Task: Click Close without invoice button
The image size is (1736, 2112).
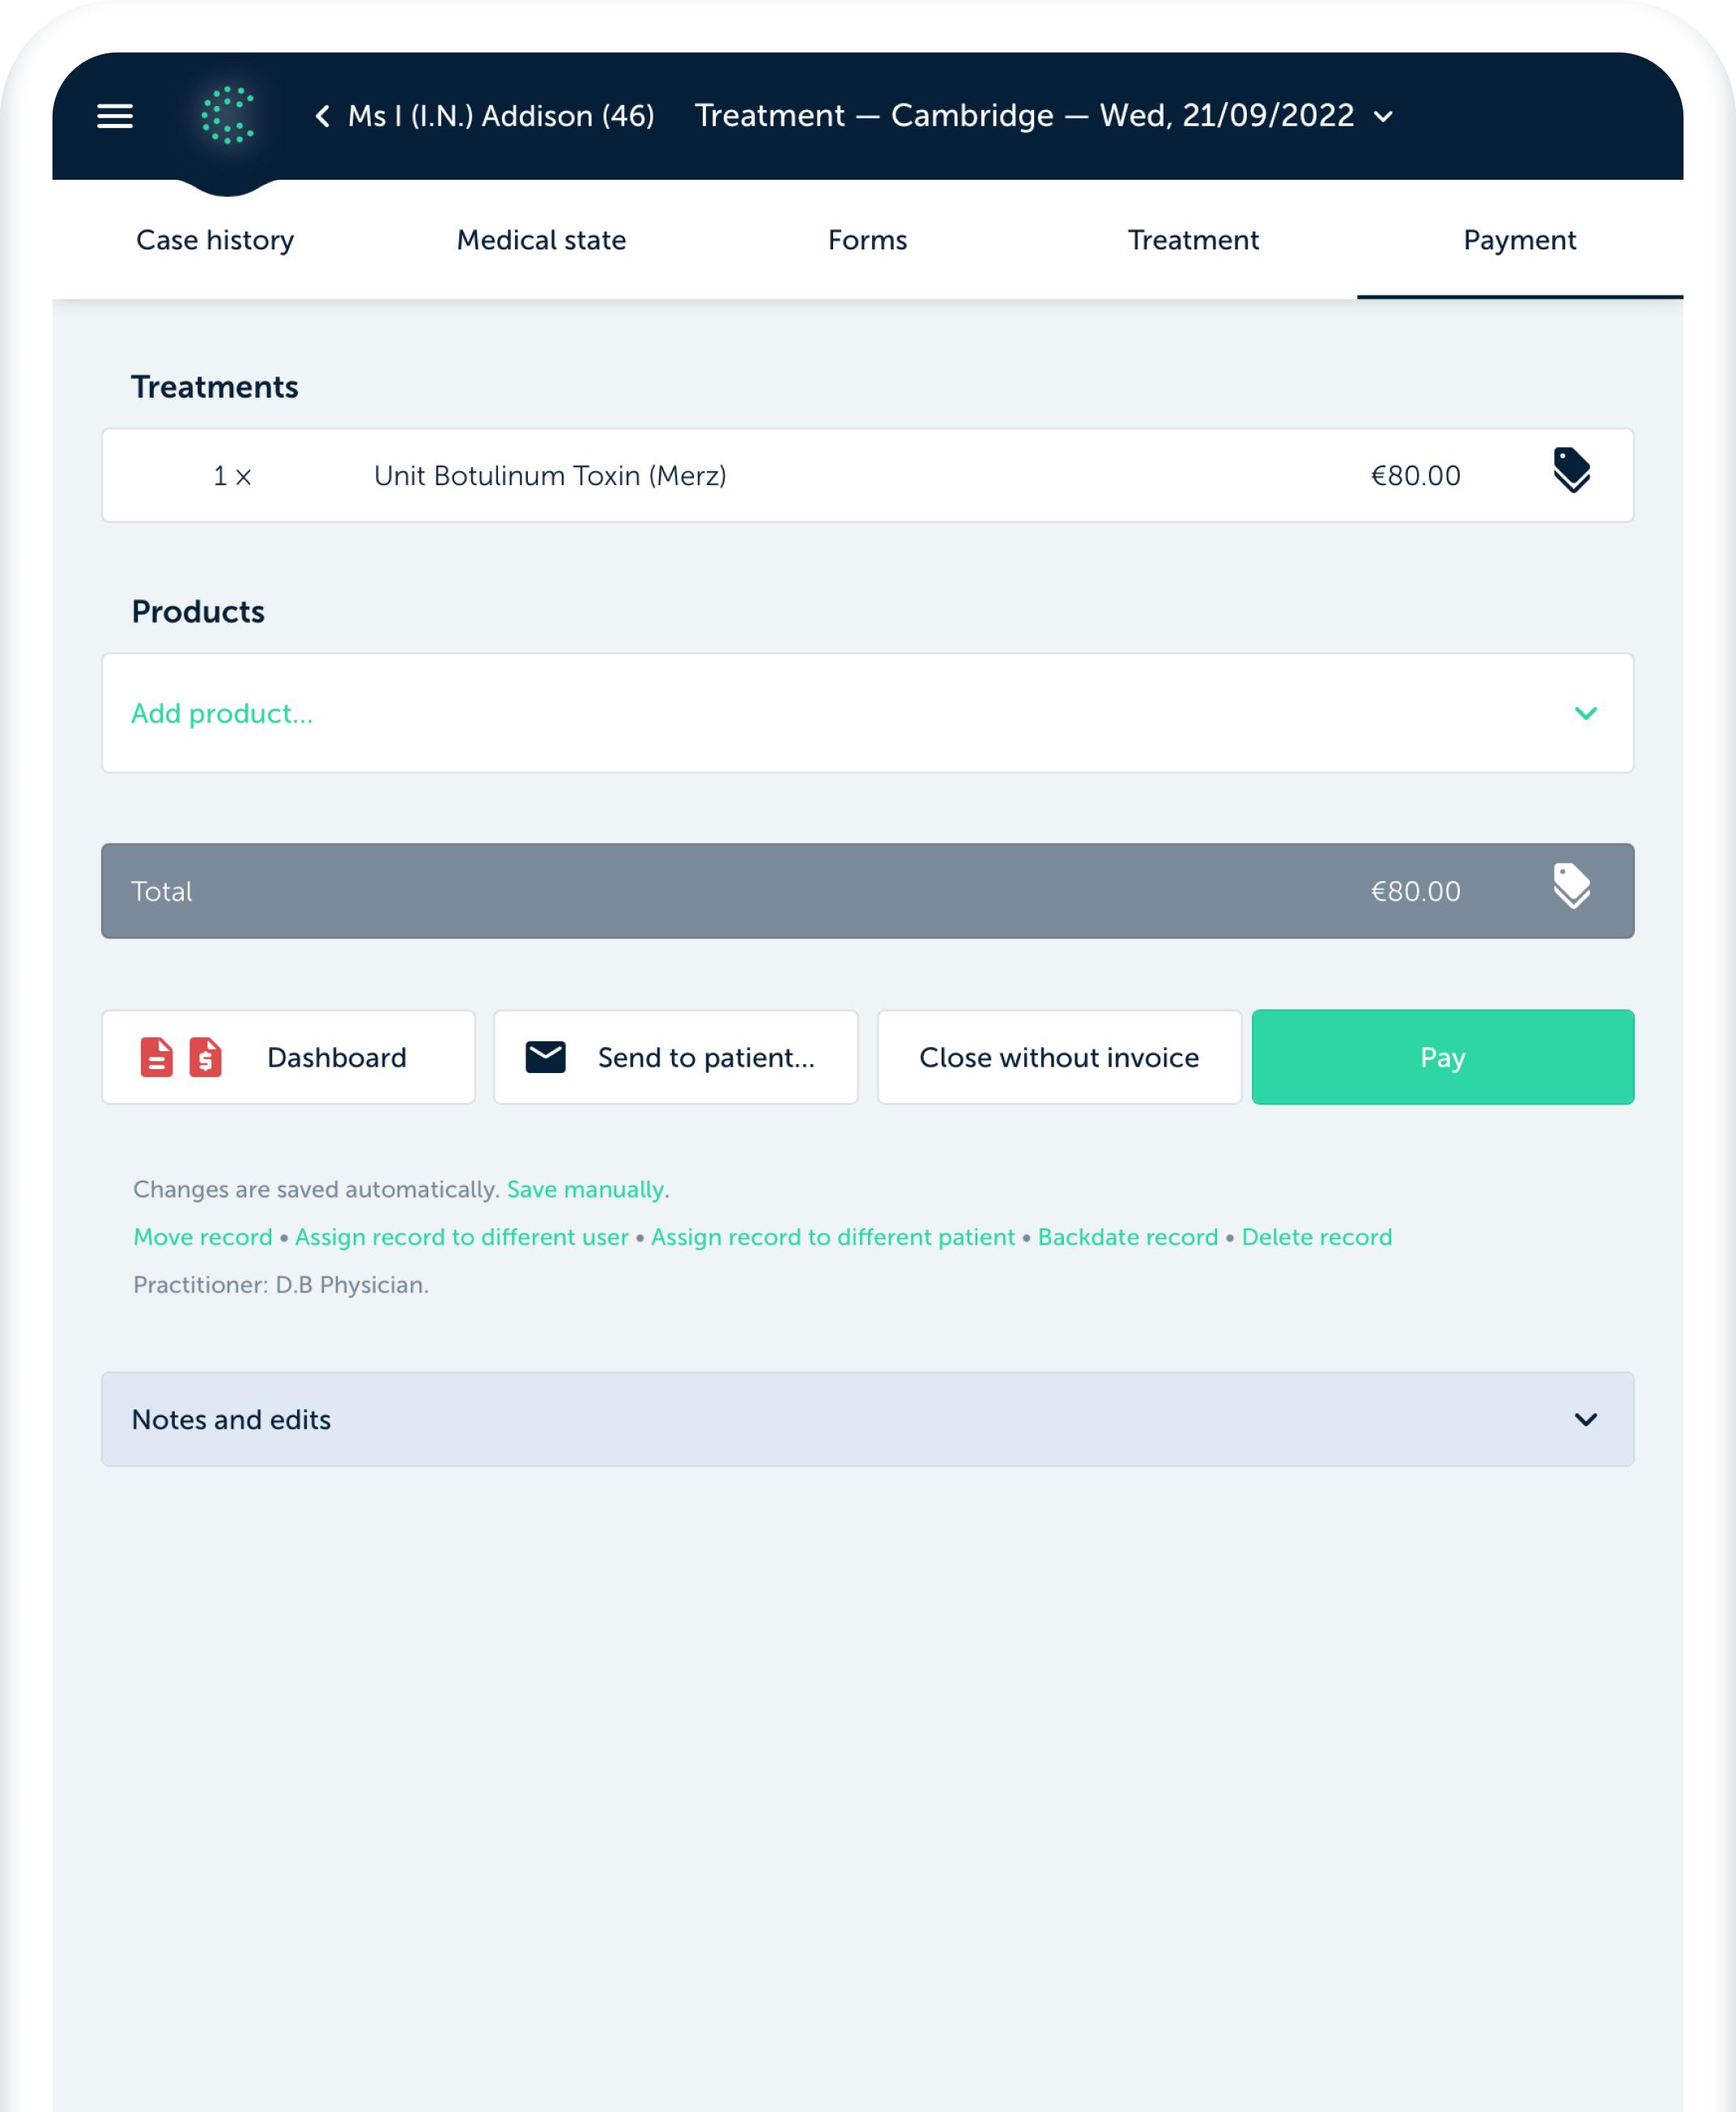Action: [x=1059, y=1057]
